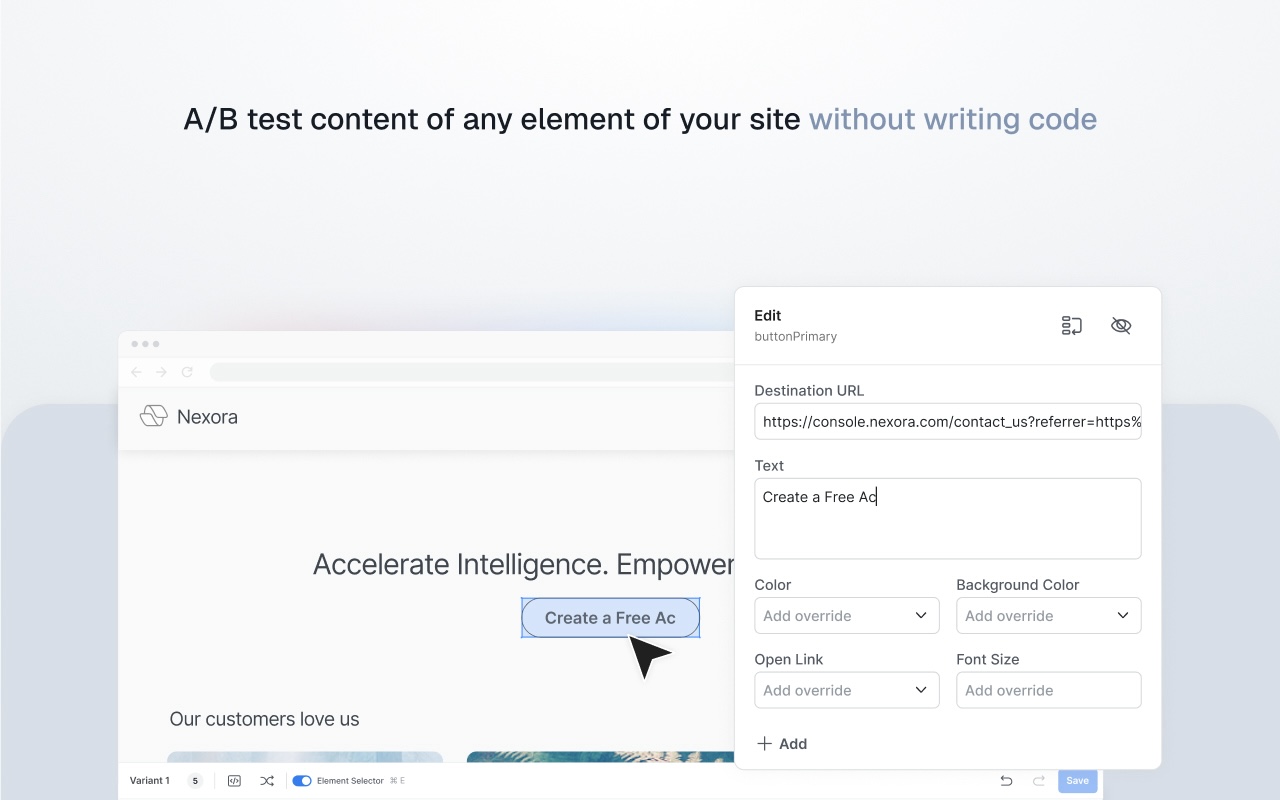Click the Nexora brand name text
The image size is (1280, 800).
tap(208, 417)
